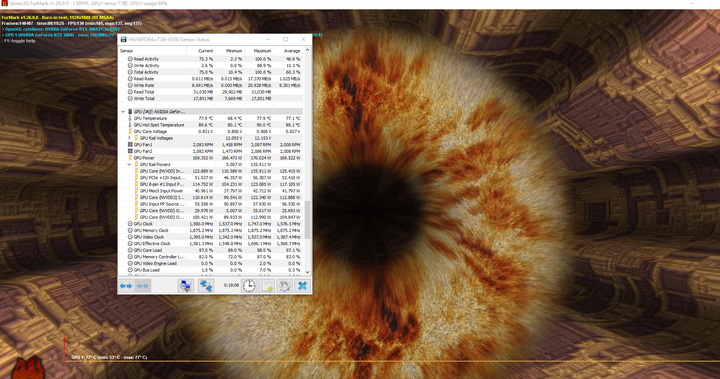Click the scrollbar up arrow in HWiNFO
This screenshot has width=720, height=379.
coord(308,51)
